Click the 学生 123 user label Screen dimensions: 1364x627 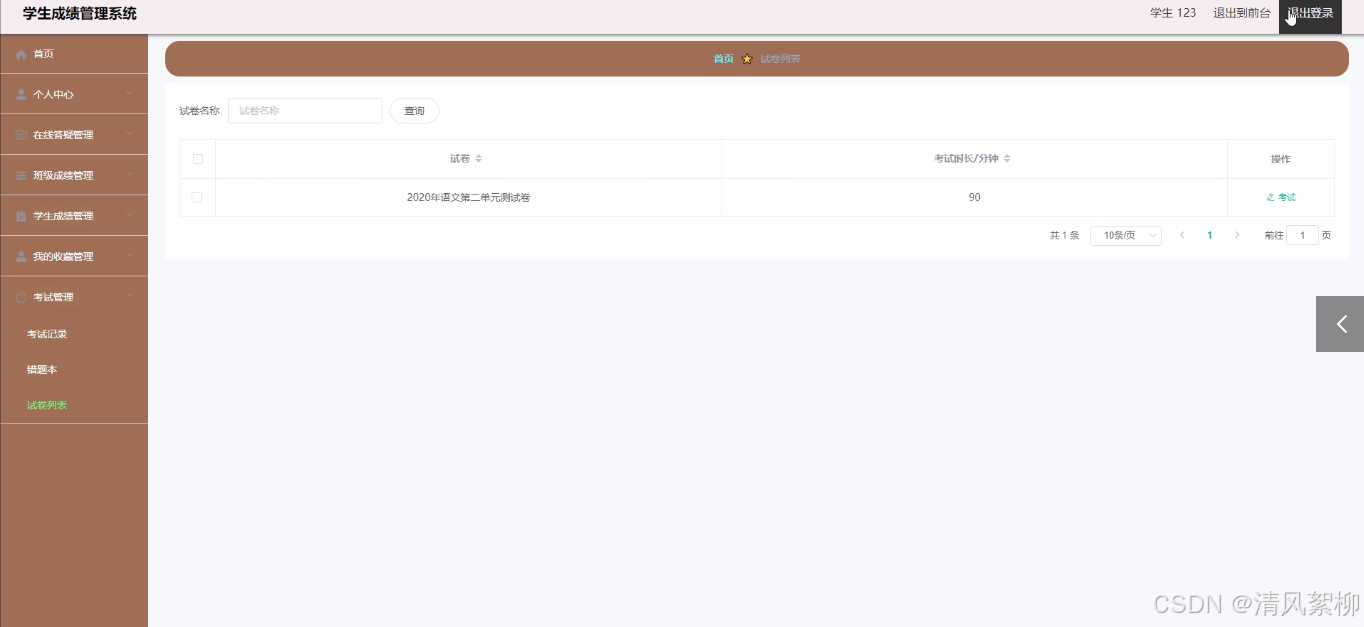pos(1173,14)
